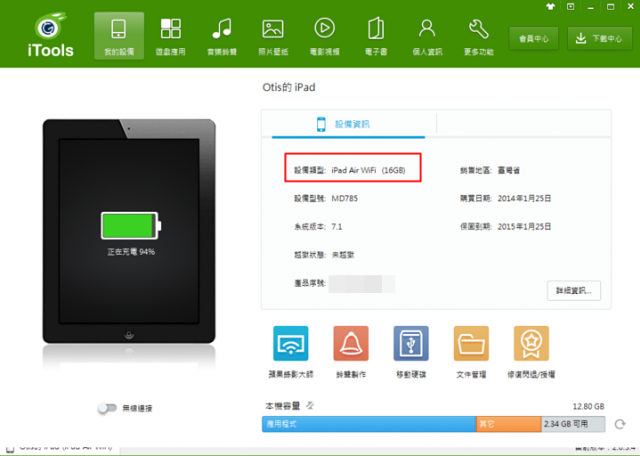Click the blurred 產品序號 serial number field
The width and height of the screenshot is (640, 456).
pos(362,284)
